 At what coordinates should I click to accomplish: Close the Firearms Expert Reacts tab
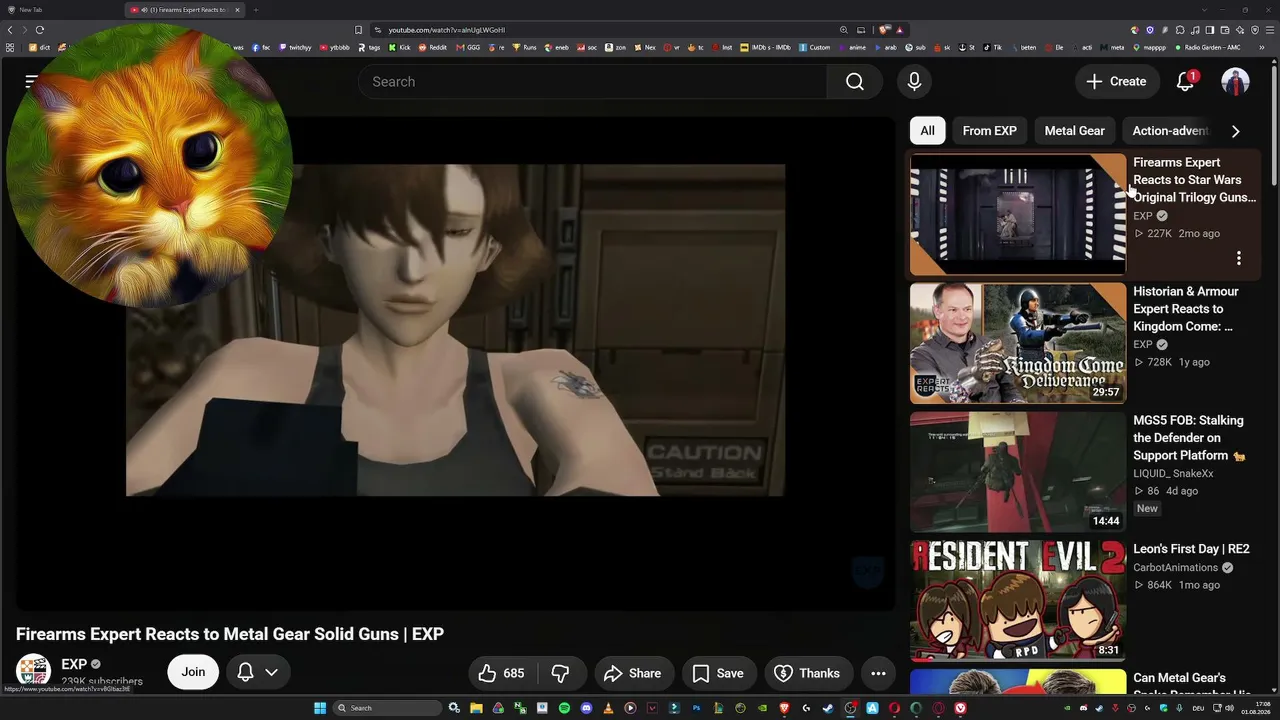coord(237,10)
